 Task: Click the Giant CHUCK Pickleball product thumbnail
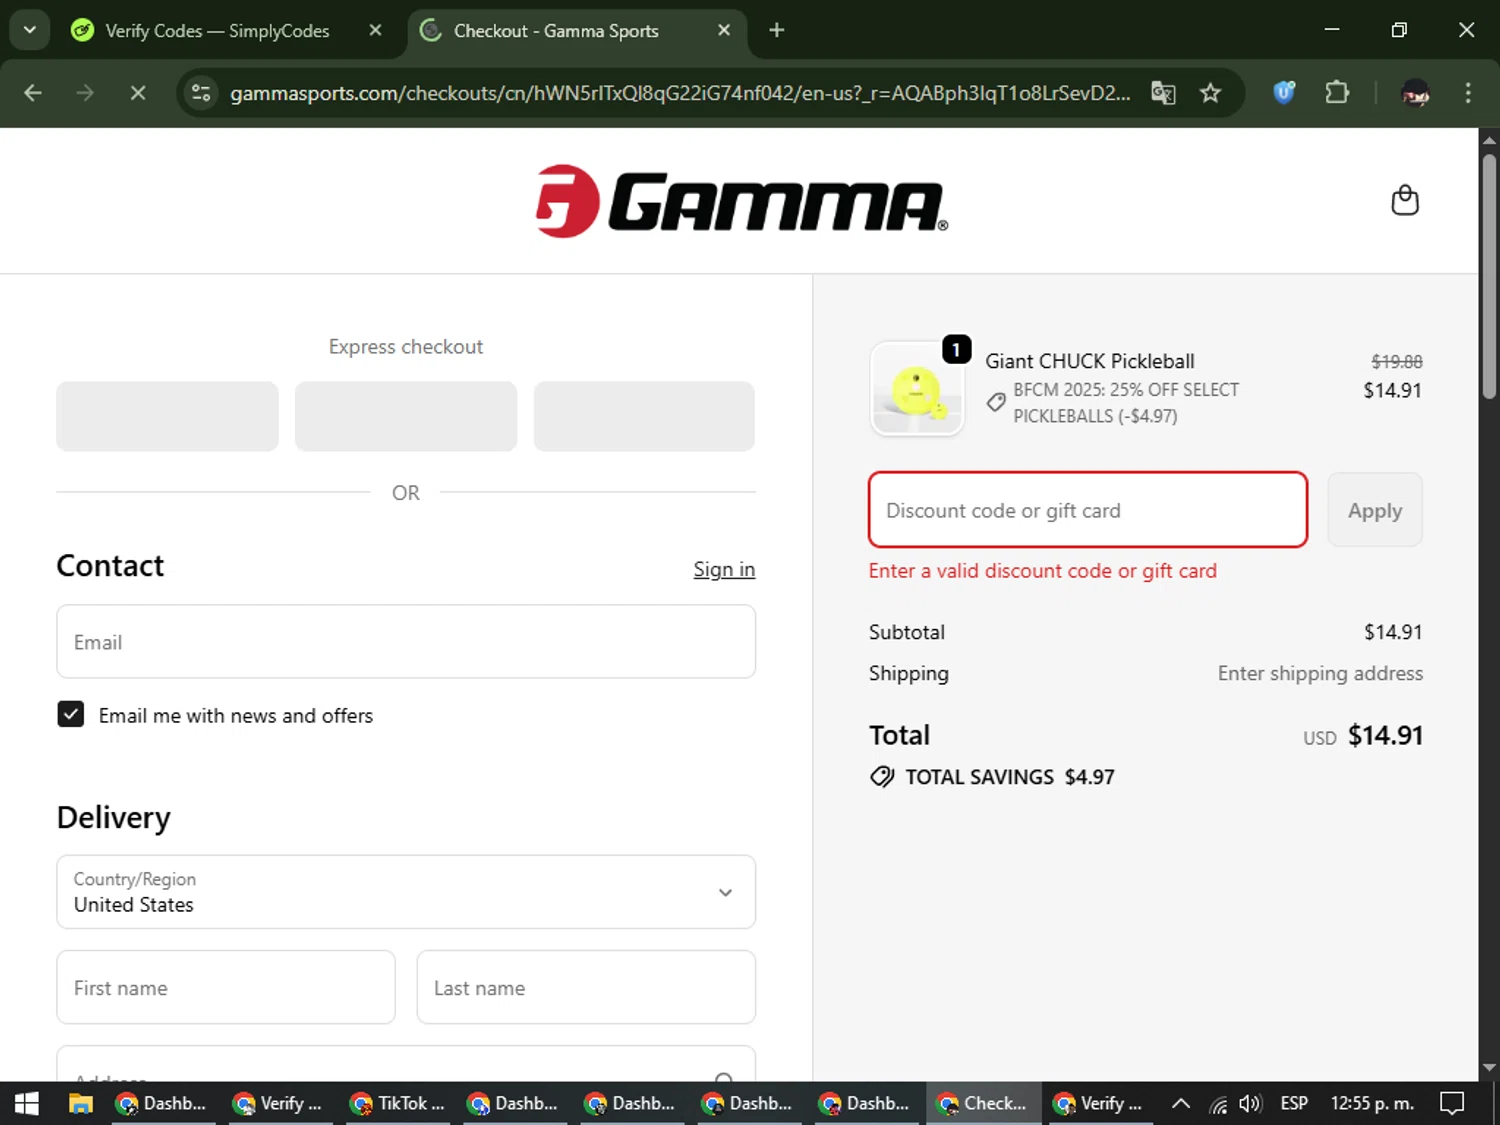(917, 389)
